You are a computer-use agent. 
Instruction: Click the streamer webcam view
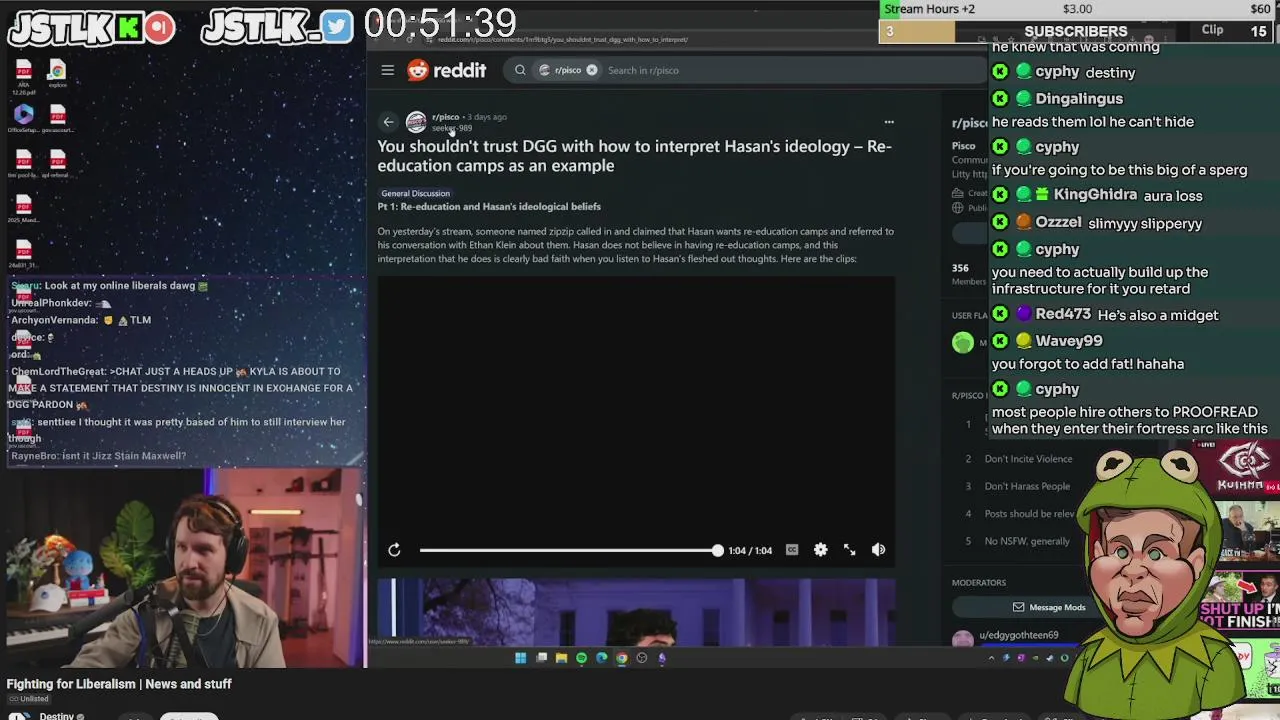pyautogui.click(x=183, y=567)
